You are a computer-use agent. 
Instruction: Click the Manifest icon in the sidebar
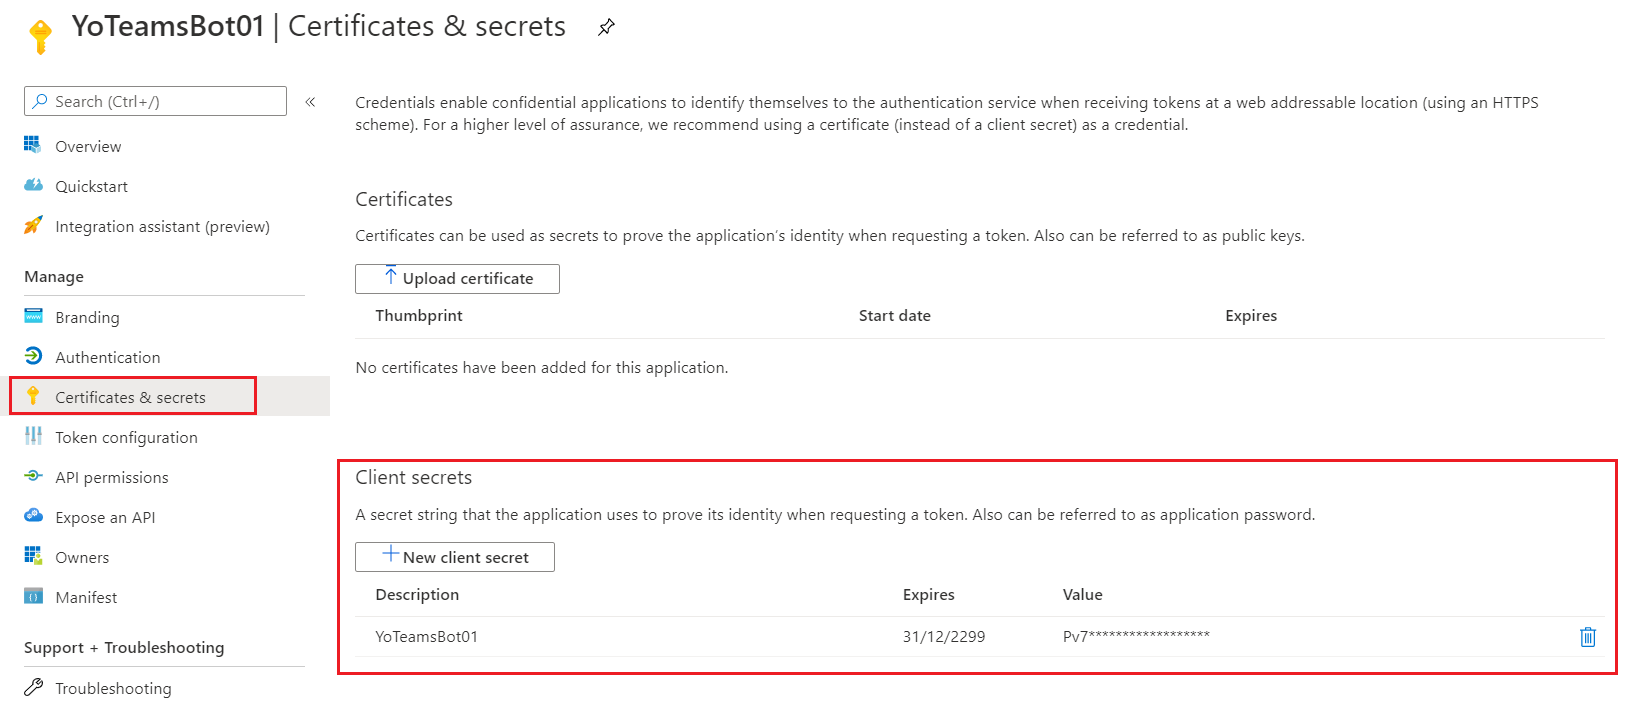point(33,597)
